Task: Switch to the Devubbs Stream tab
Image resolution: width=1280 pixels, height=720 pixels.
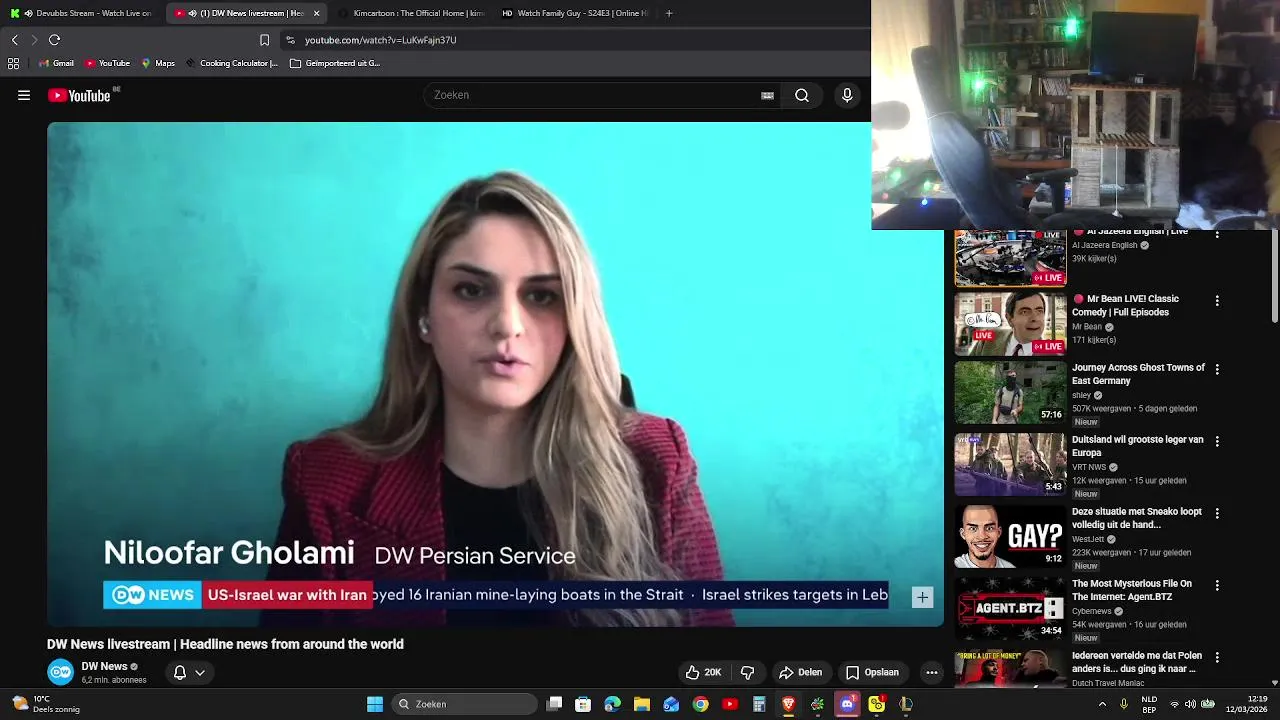Action: 81,13
